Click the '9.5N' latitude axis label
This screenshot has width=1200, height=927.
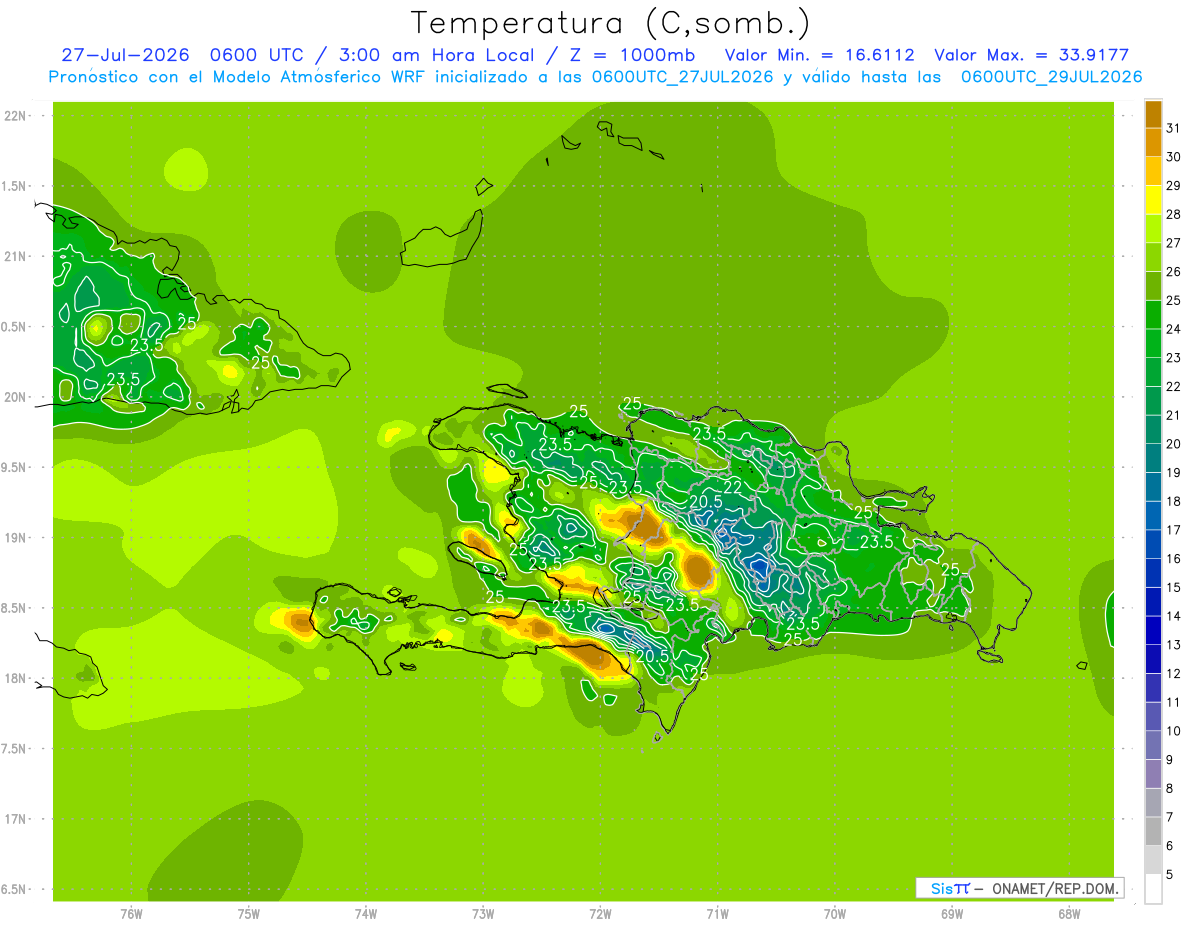(x=15, y=468)
